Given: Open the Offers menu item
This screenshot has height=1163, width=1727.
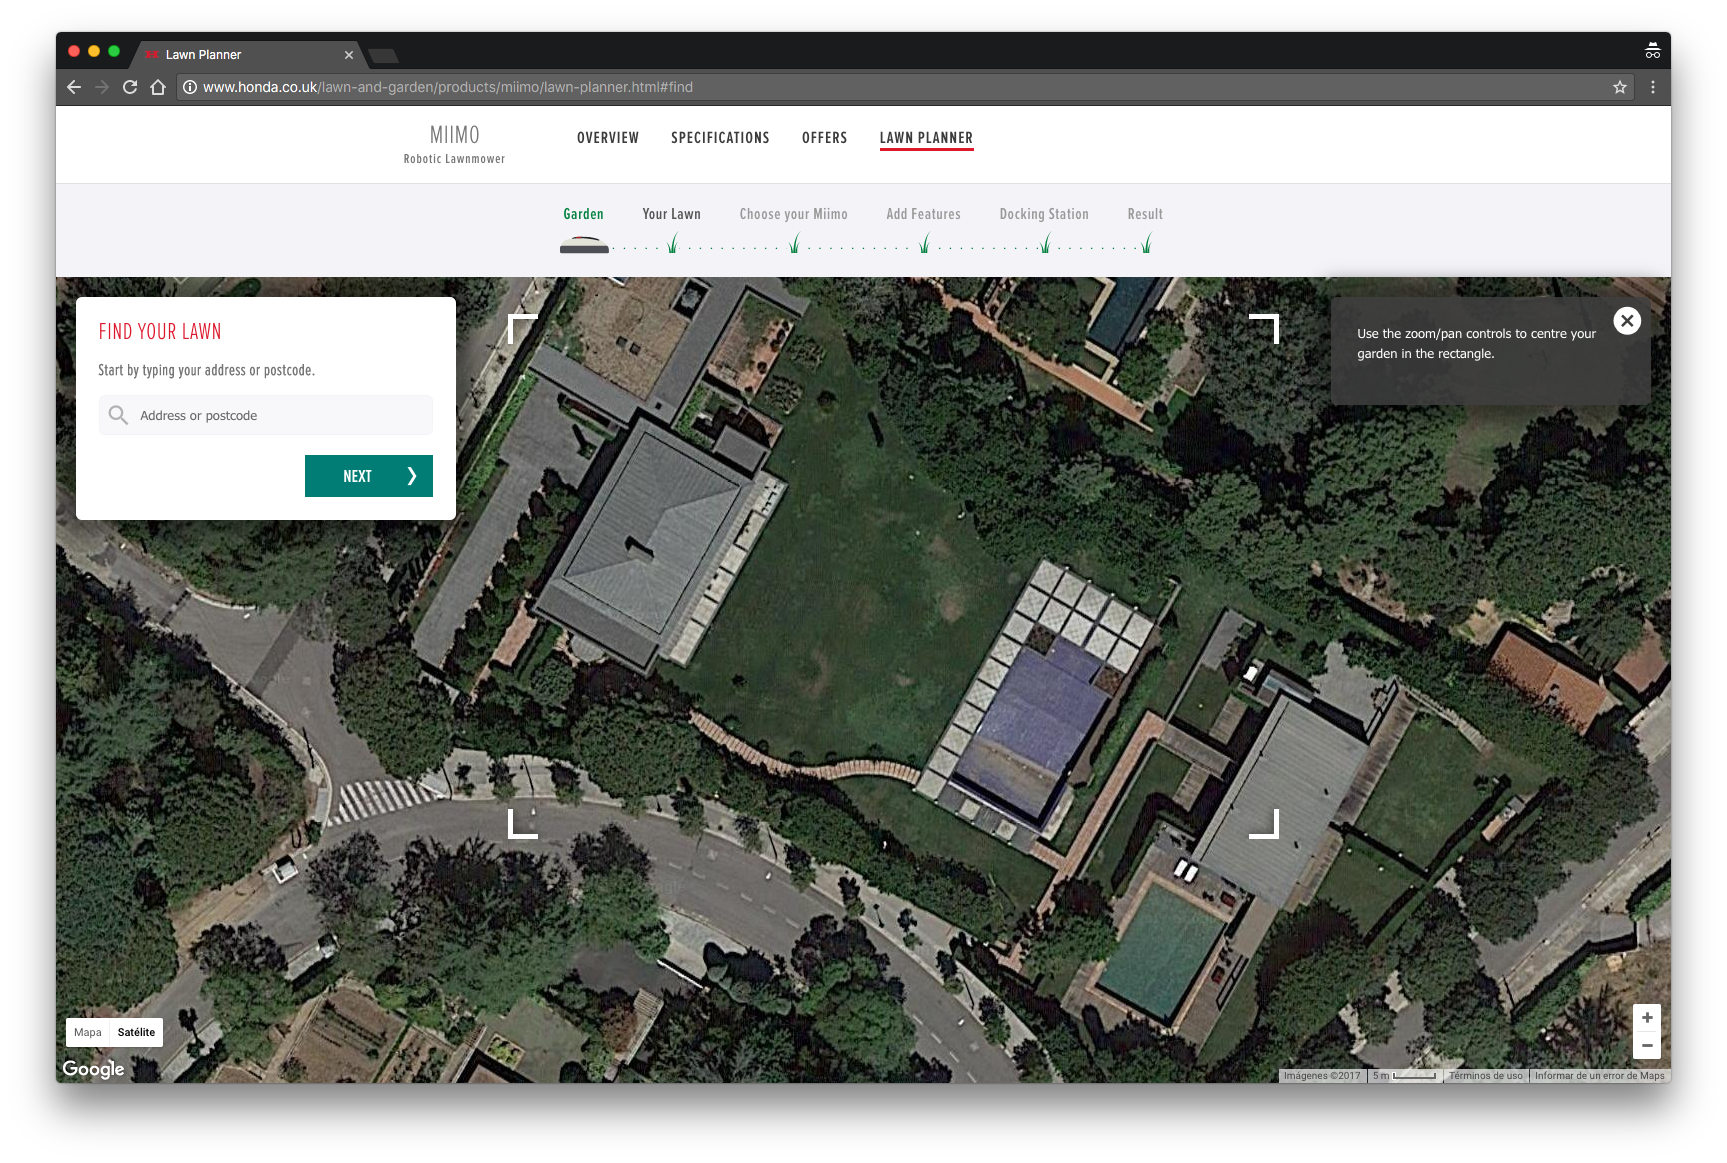Looking at the screenshot, I should (x=824, y=138).
